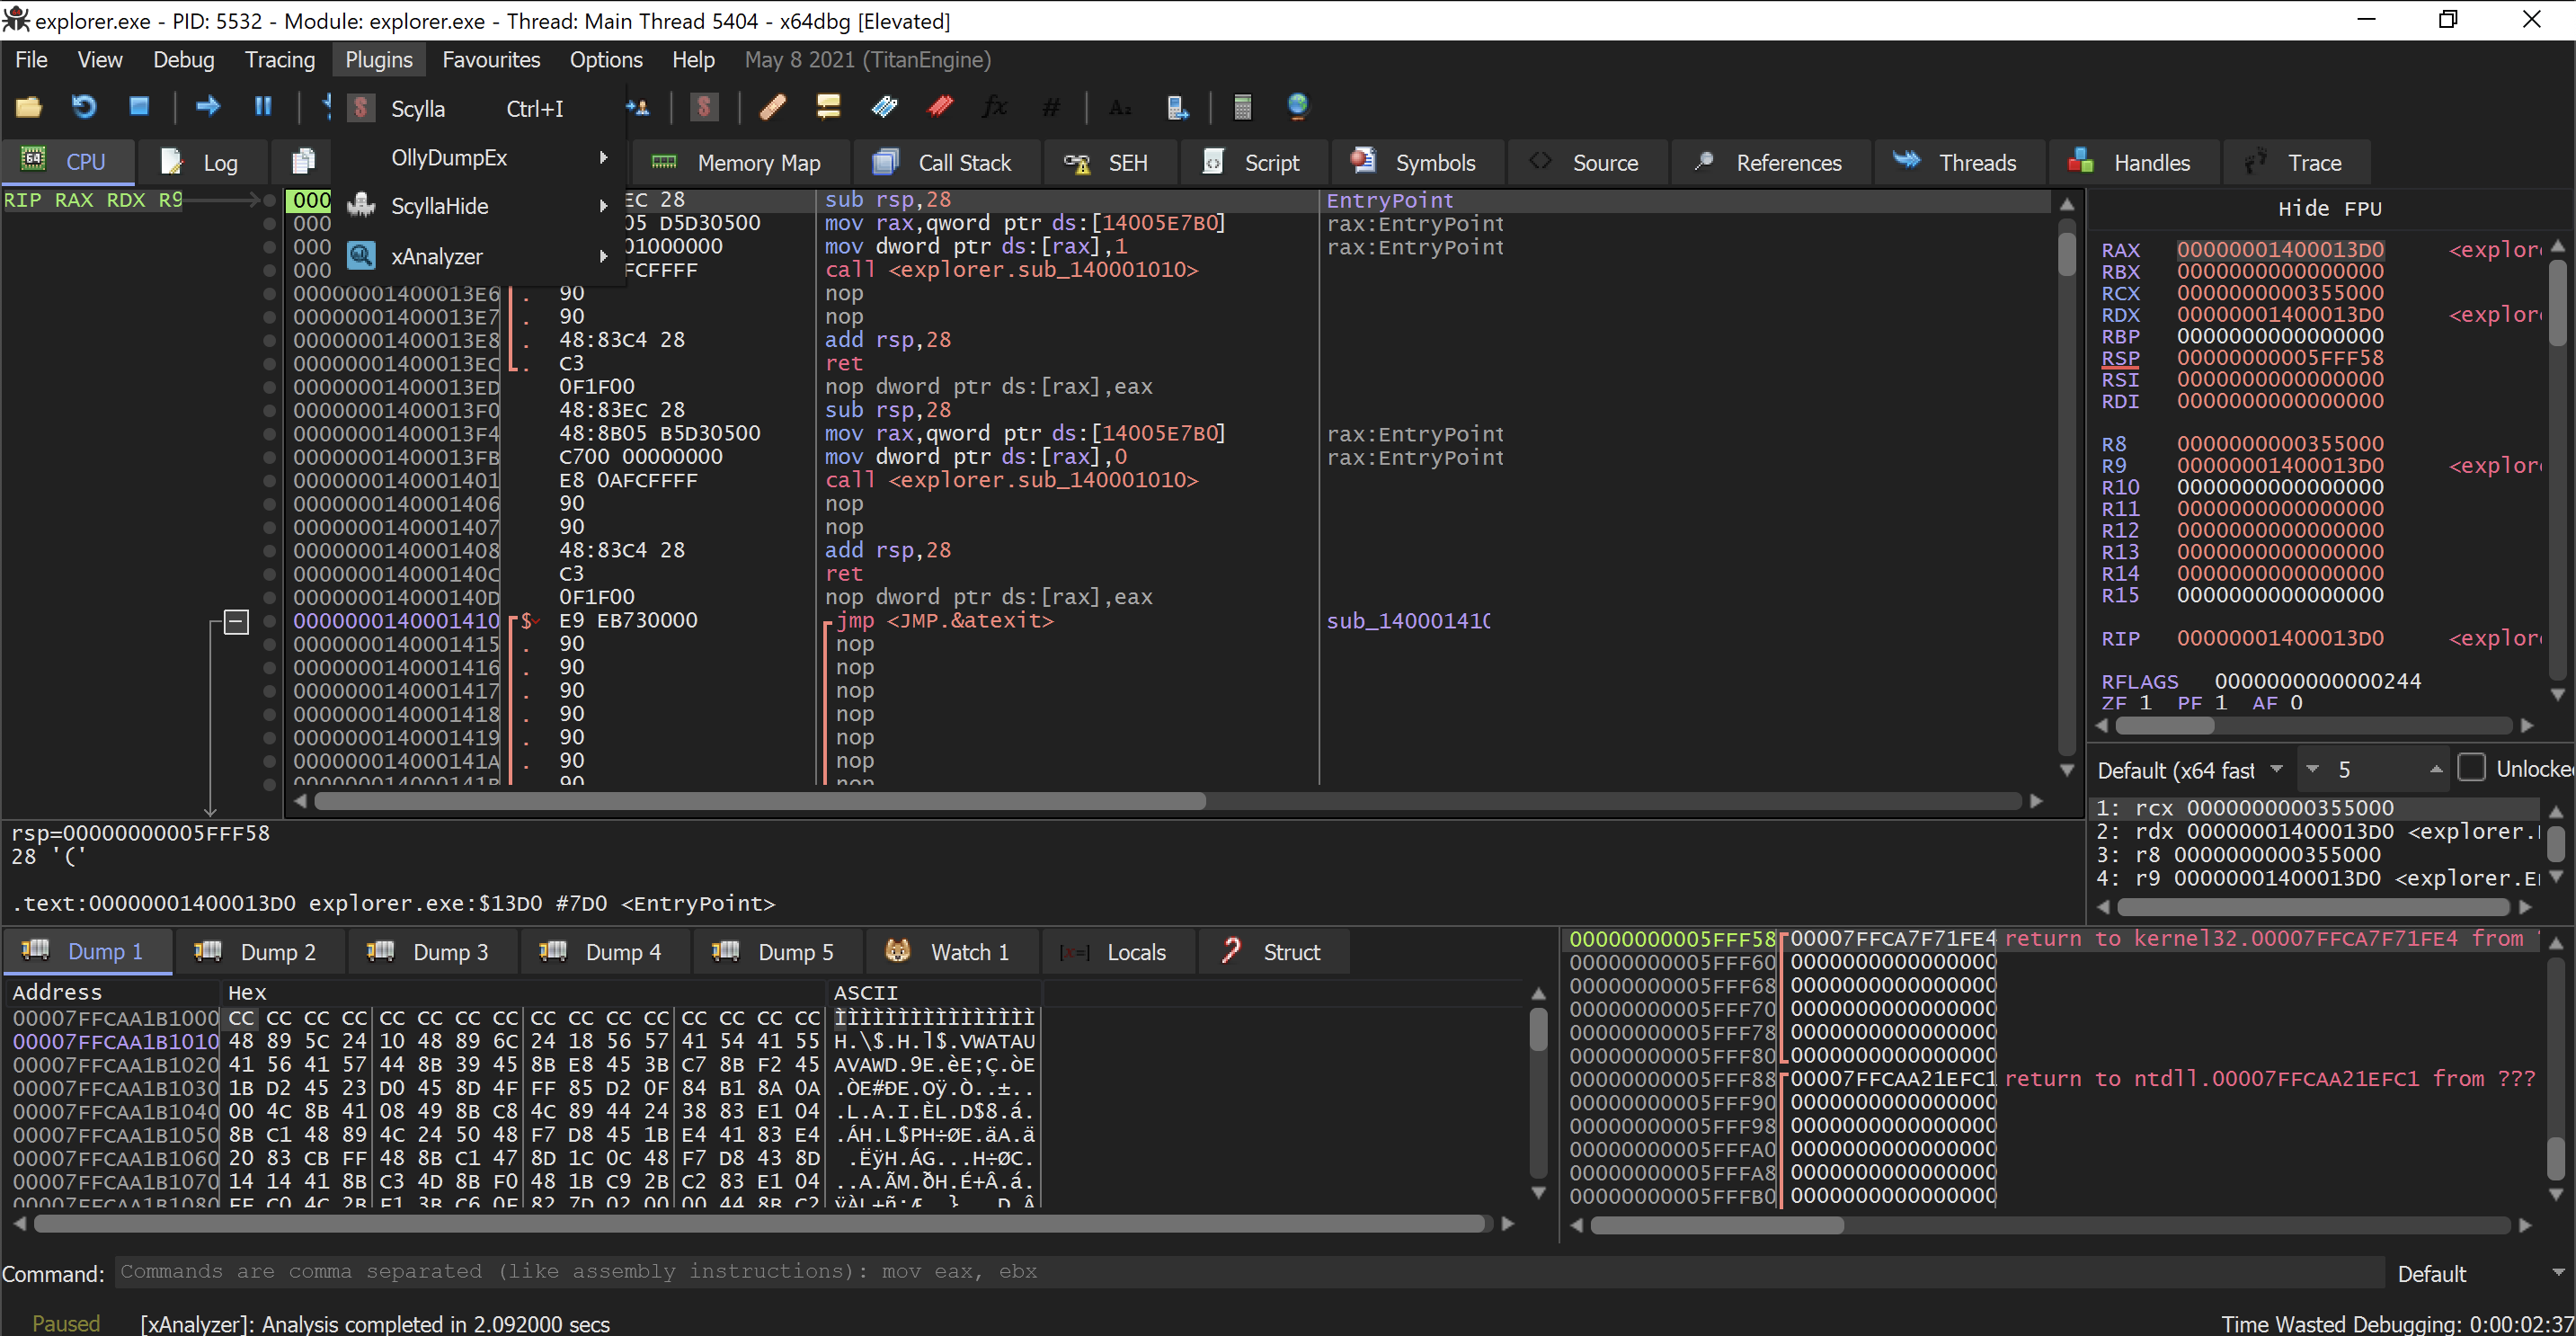Click the user-arrow toolbar icon next to Scylla menu

point(638,107)
